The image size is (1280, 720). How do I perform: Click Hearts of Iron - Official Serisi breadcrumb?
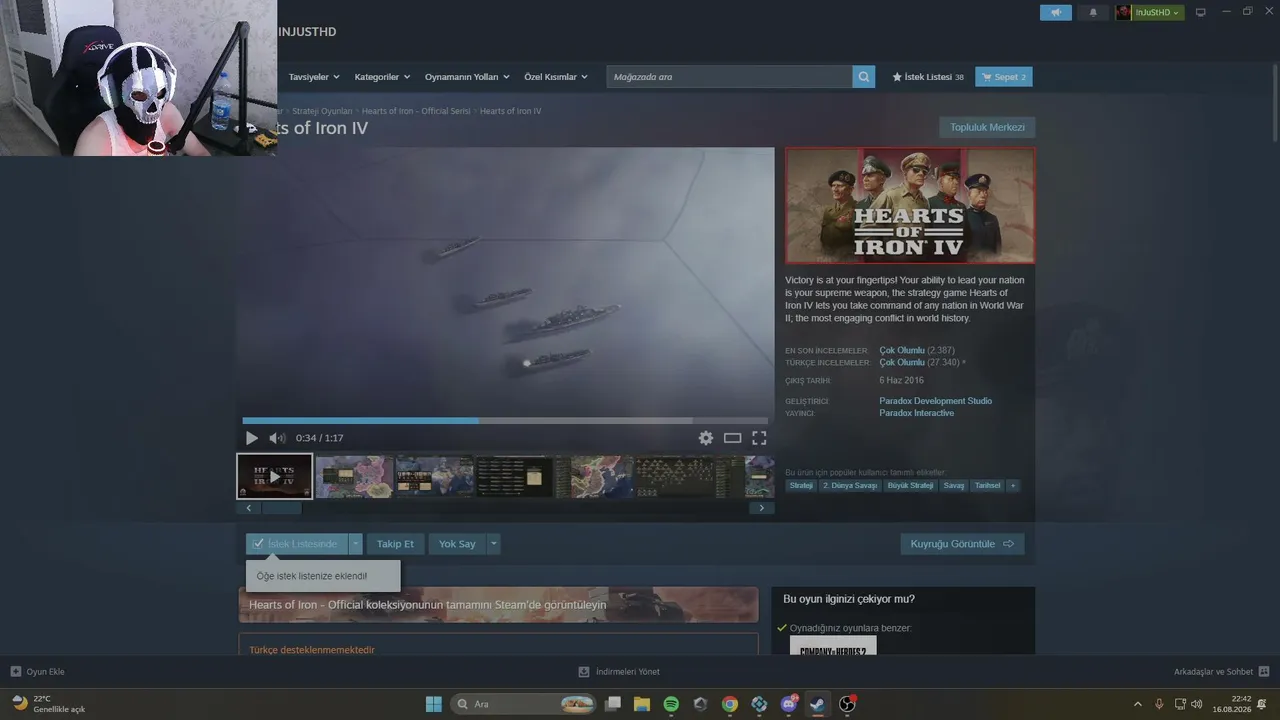click(x=416, y=111)
